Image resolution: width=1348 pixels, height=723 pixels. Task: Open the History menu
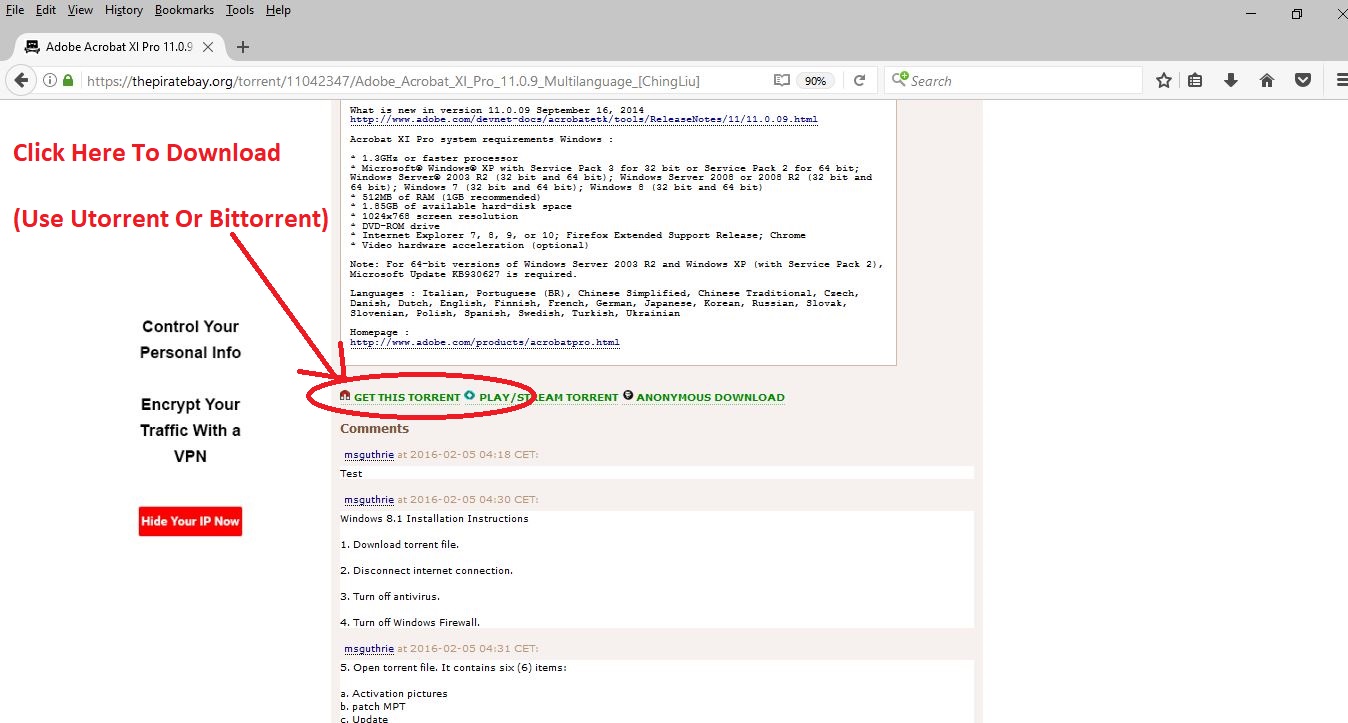[x=123, y=10]
